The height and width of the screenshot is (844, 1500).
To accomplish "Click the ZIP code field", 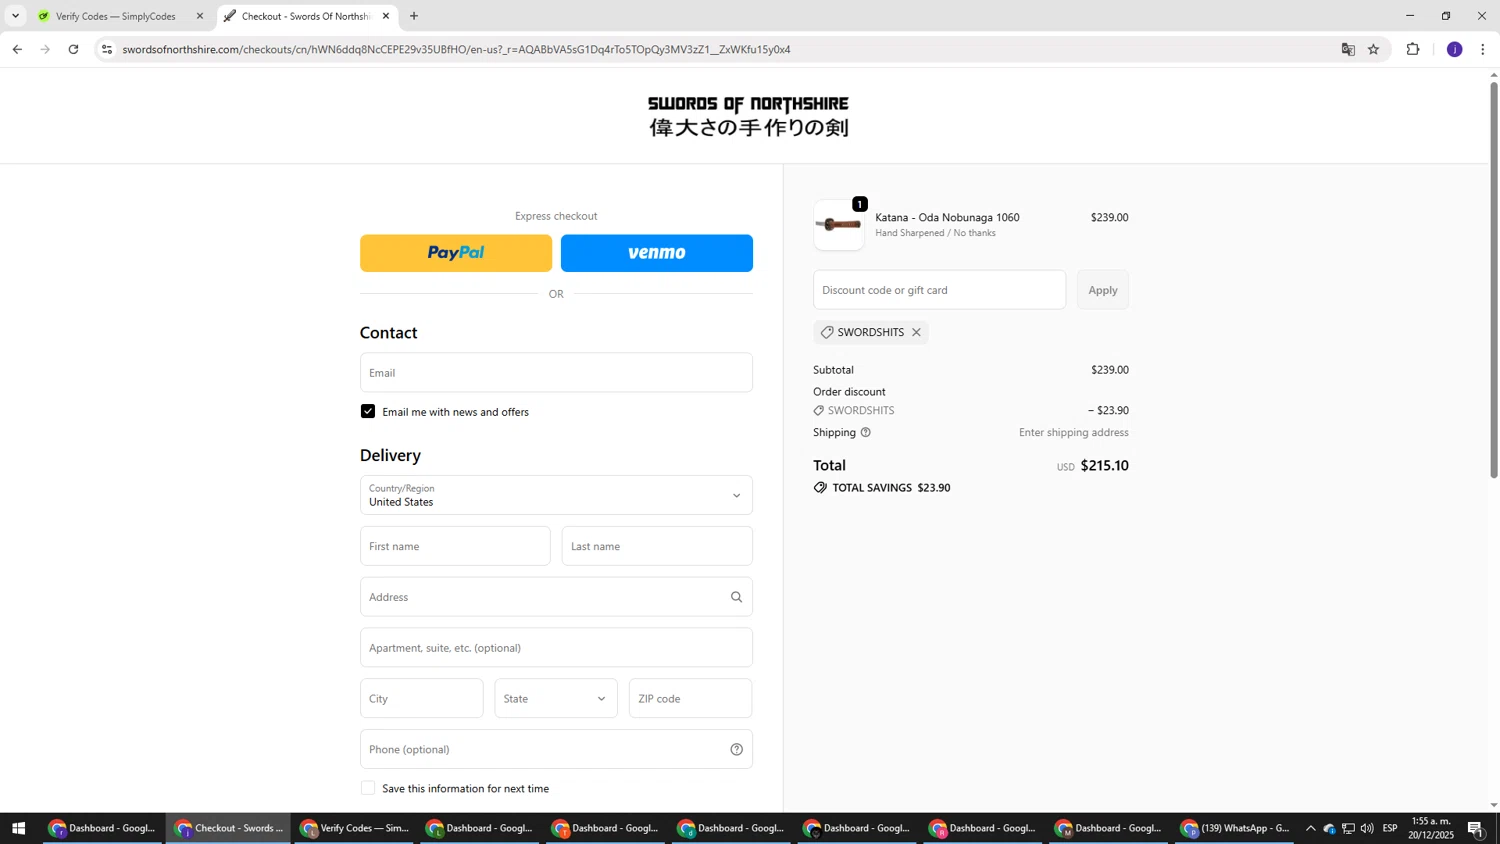I will pyautogui.click(x=690, y=698).
